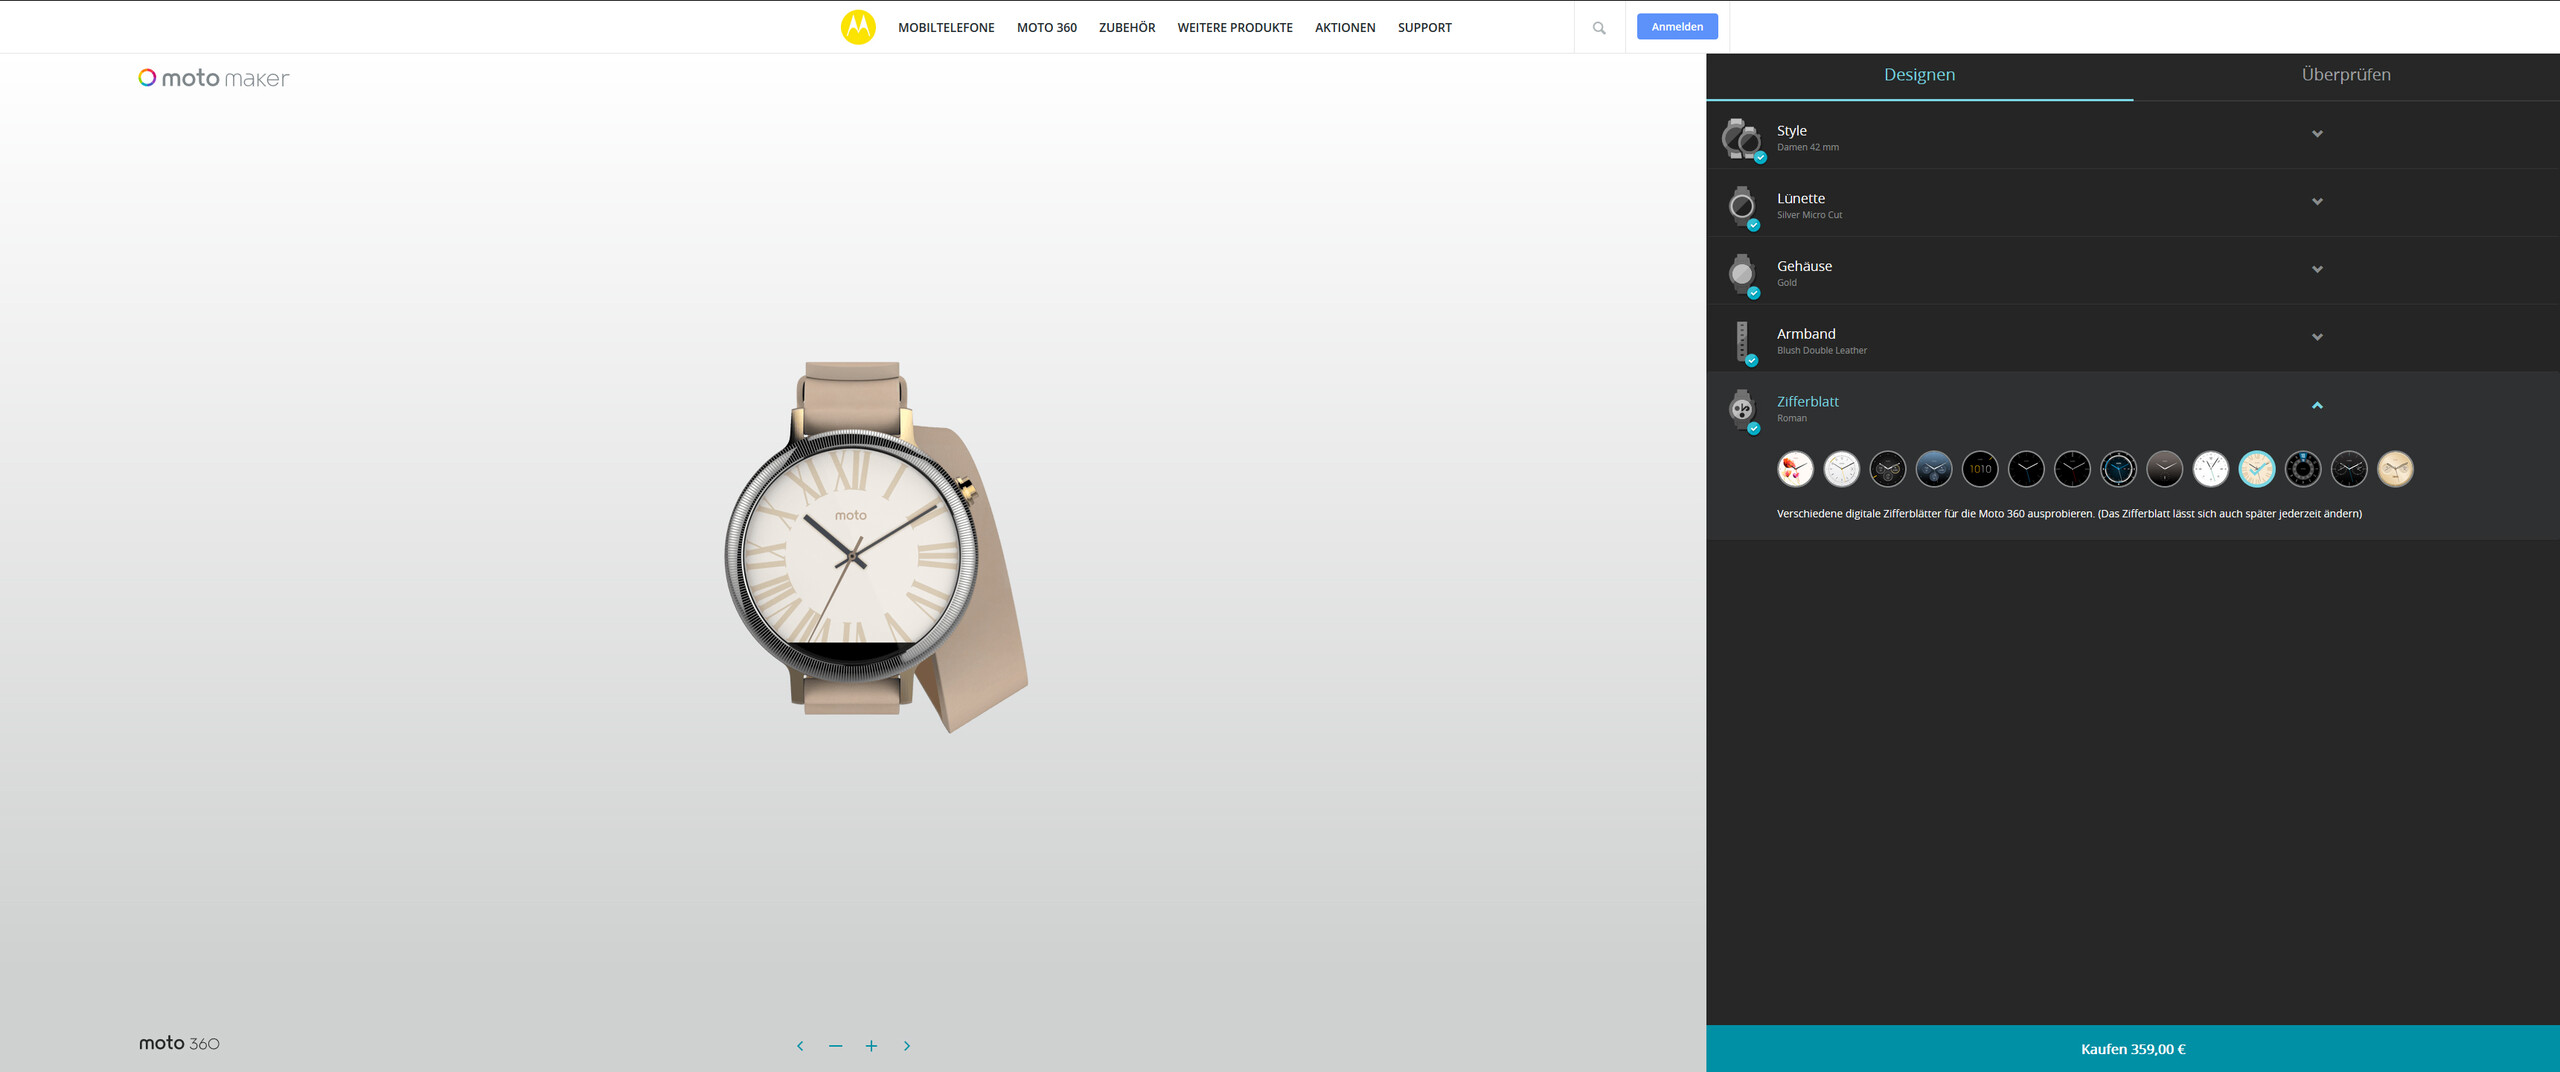Zoom out watch preview with minus
The width and height of the screenshot is (2560, 1072).
click(x=836, y=1046)
